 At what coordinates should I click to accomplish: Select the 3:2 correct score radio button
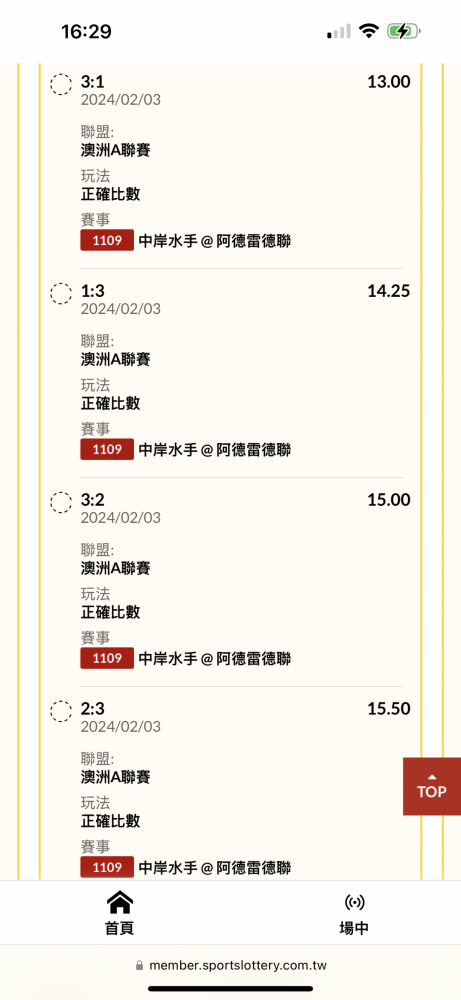pos(61,503)
